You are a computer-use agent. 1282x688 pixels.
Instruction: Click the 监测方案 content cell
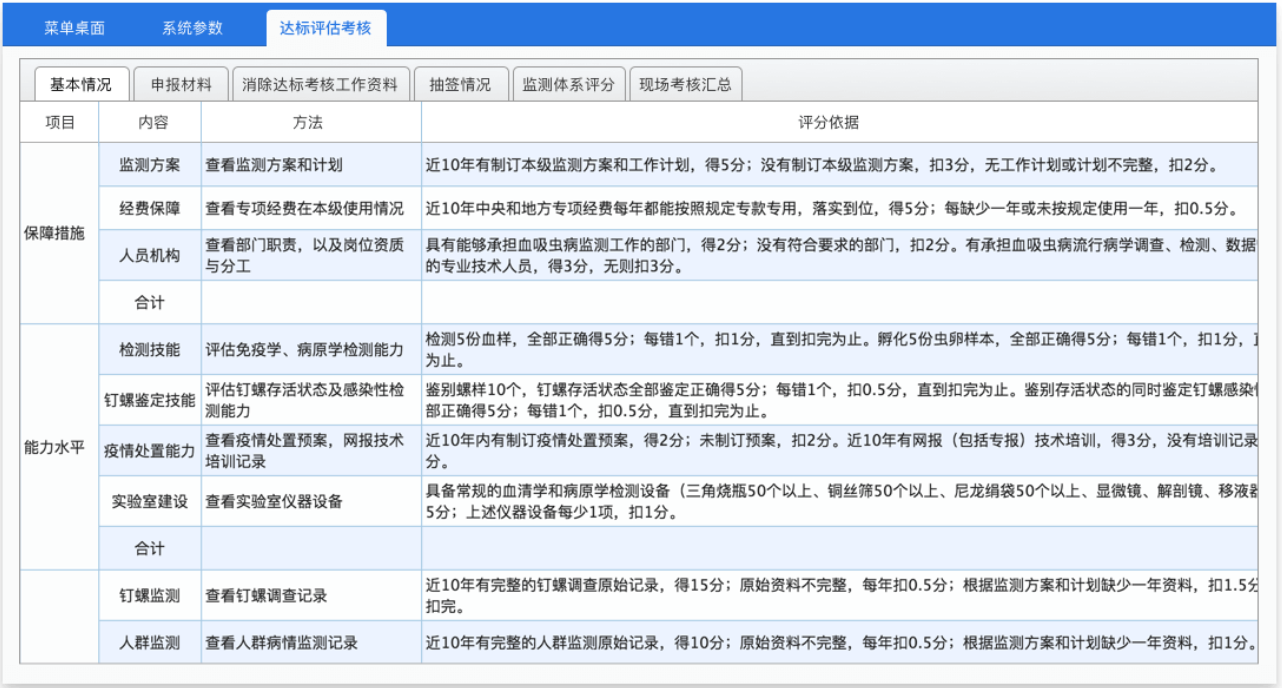pos(151,165)
